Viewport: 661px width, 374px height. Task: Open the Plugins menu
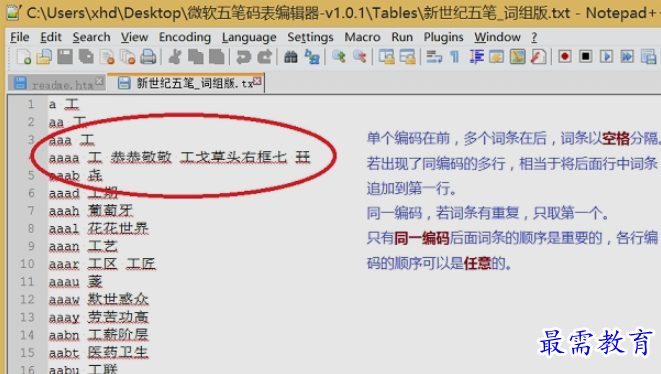443,37
